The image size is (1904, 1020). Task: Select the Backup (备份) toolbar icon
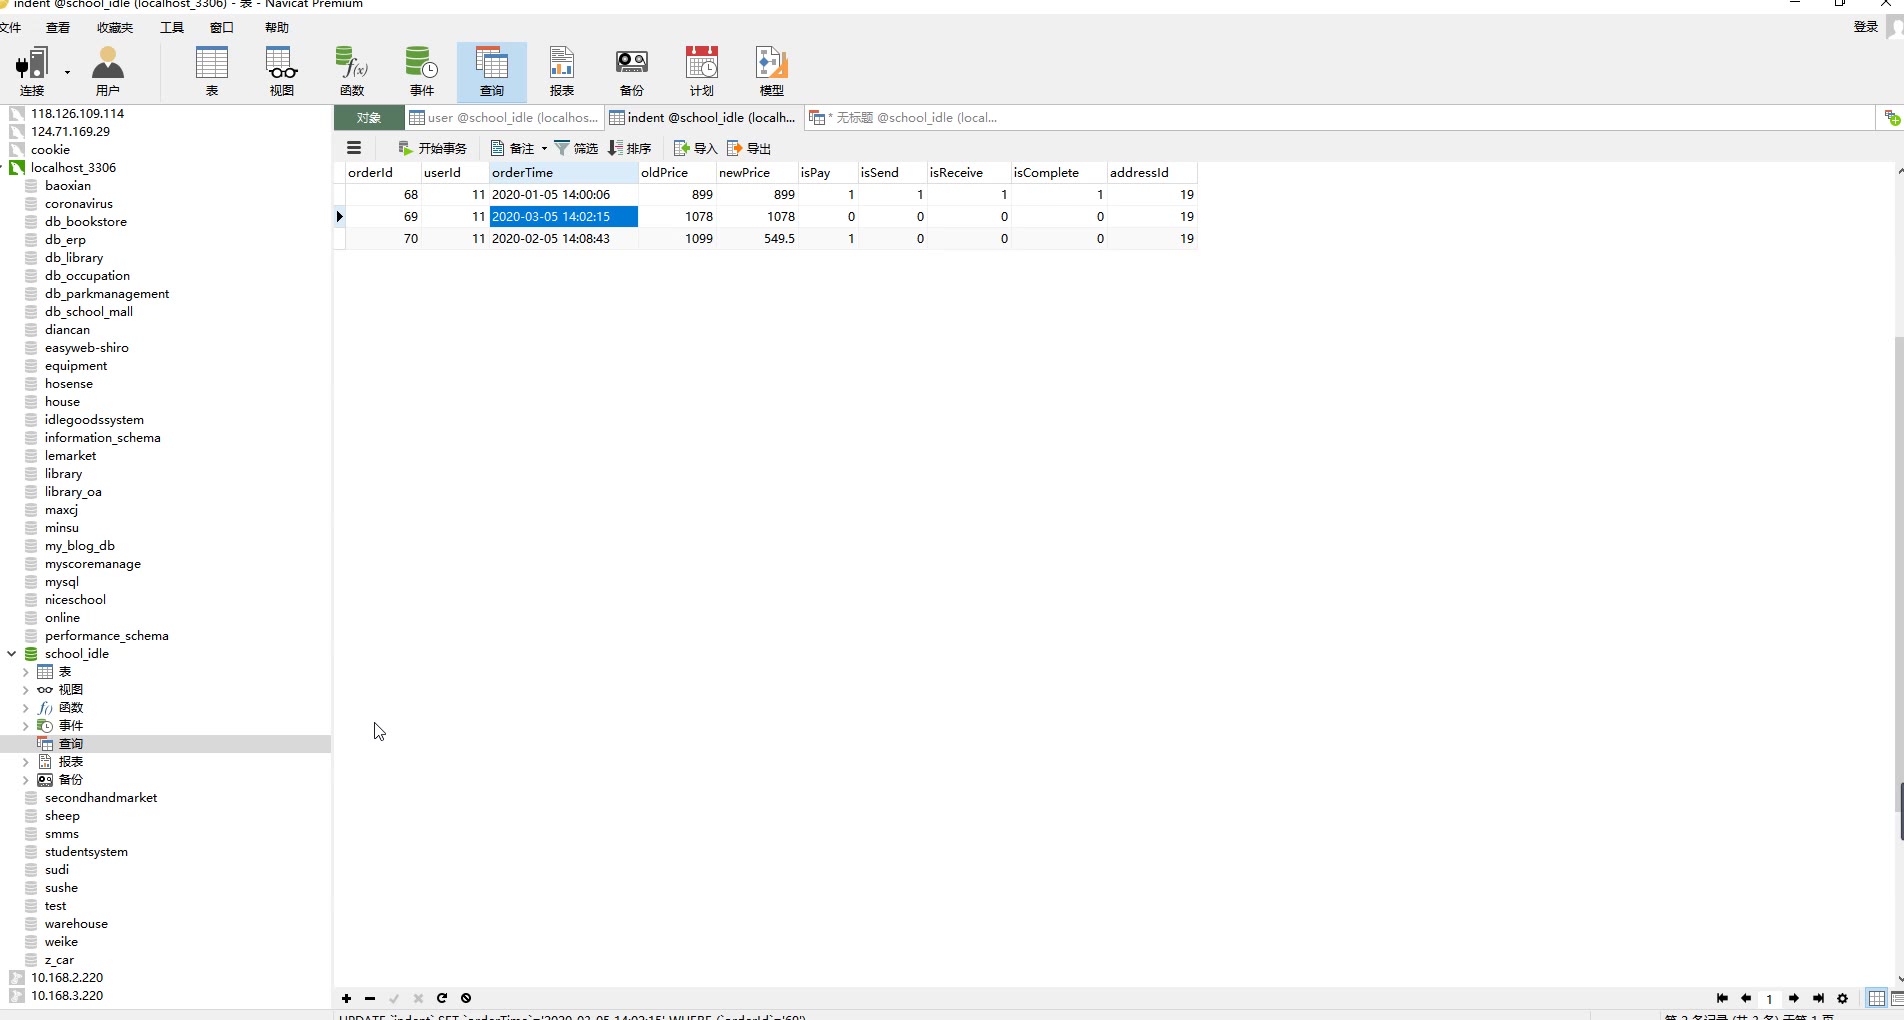tap(632, 71)
